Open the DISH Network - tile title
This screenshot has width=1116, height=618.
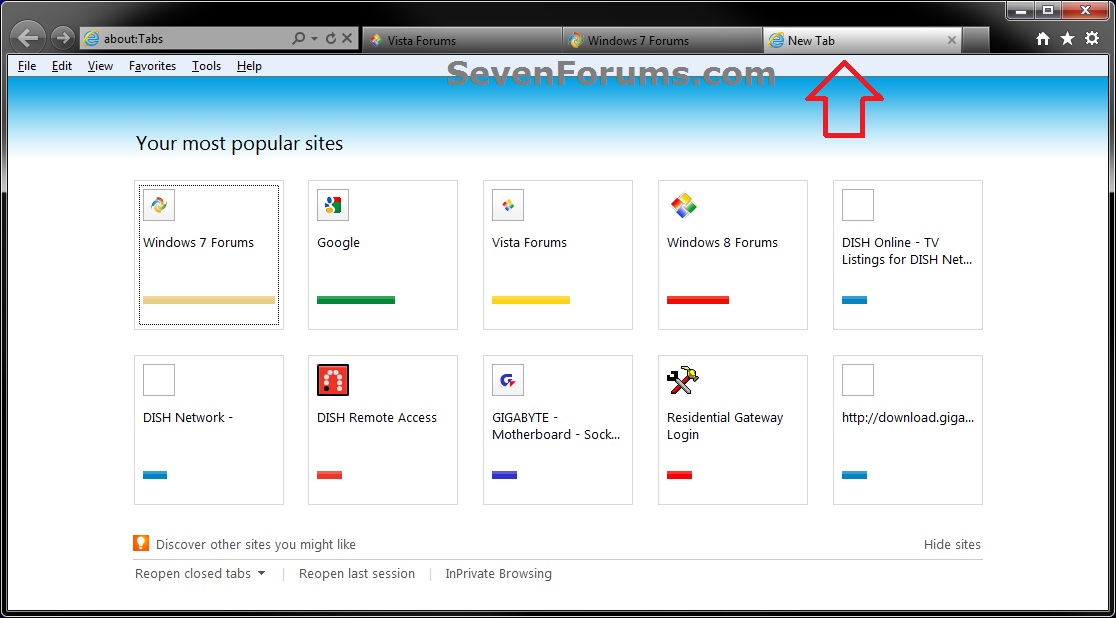(x=189, y=418)
